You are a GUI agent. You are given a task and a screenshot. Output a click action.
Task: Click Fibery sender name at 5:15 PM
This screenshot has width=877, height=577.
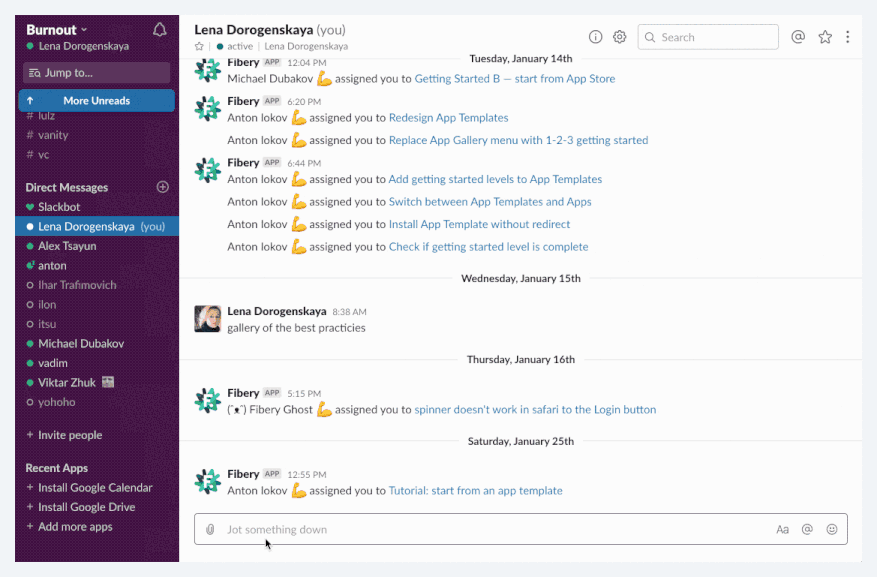coord(243,393)
